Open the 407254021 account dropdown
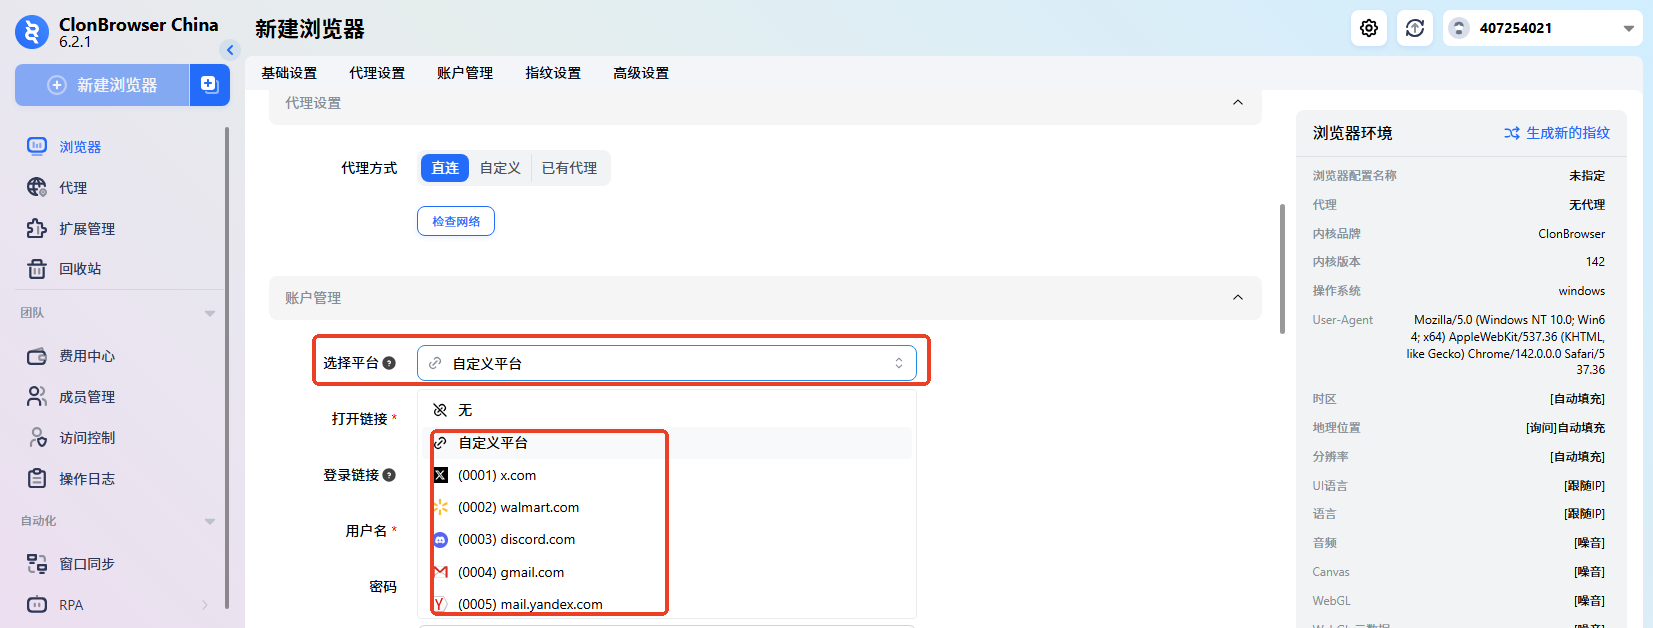This screenshot has width=1653, height=628. (x=1543, y=28)
